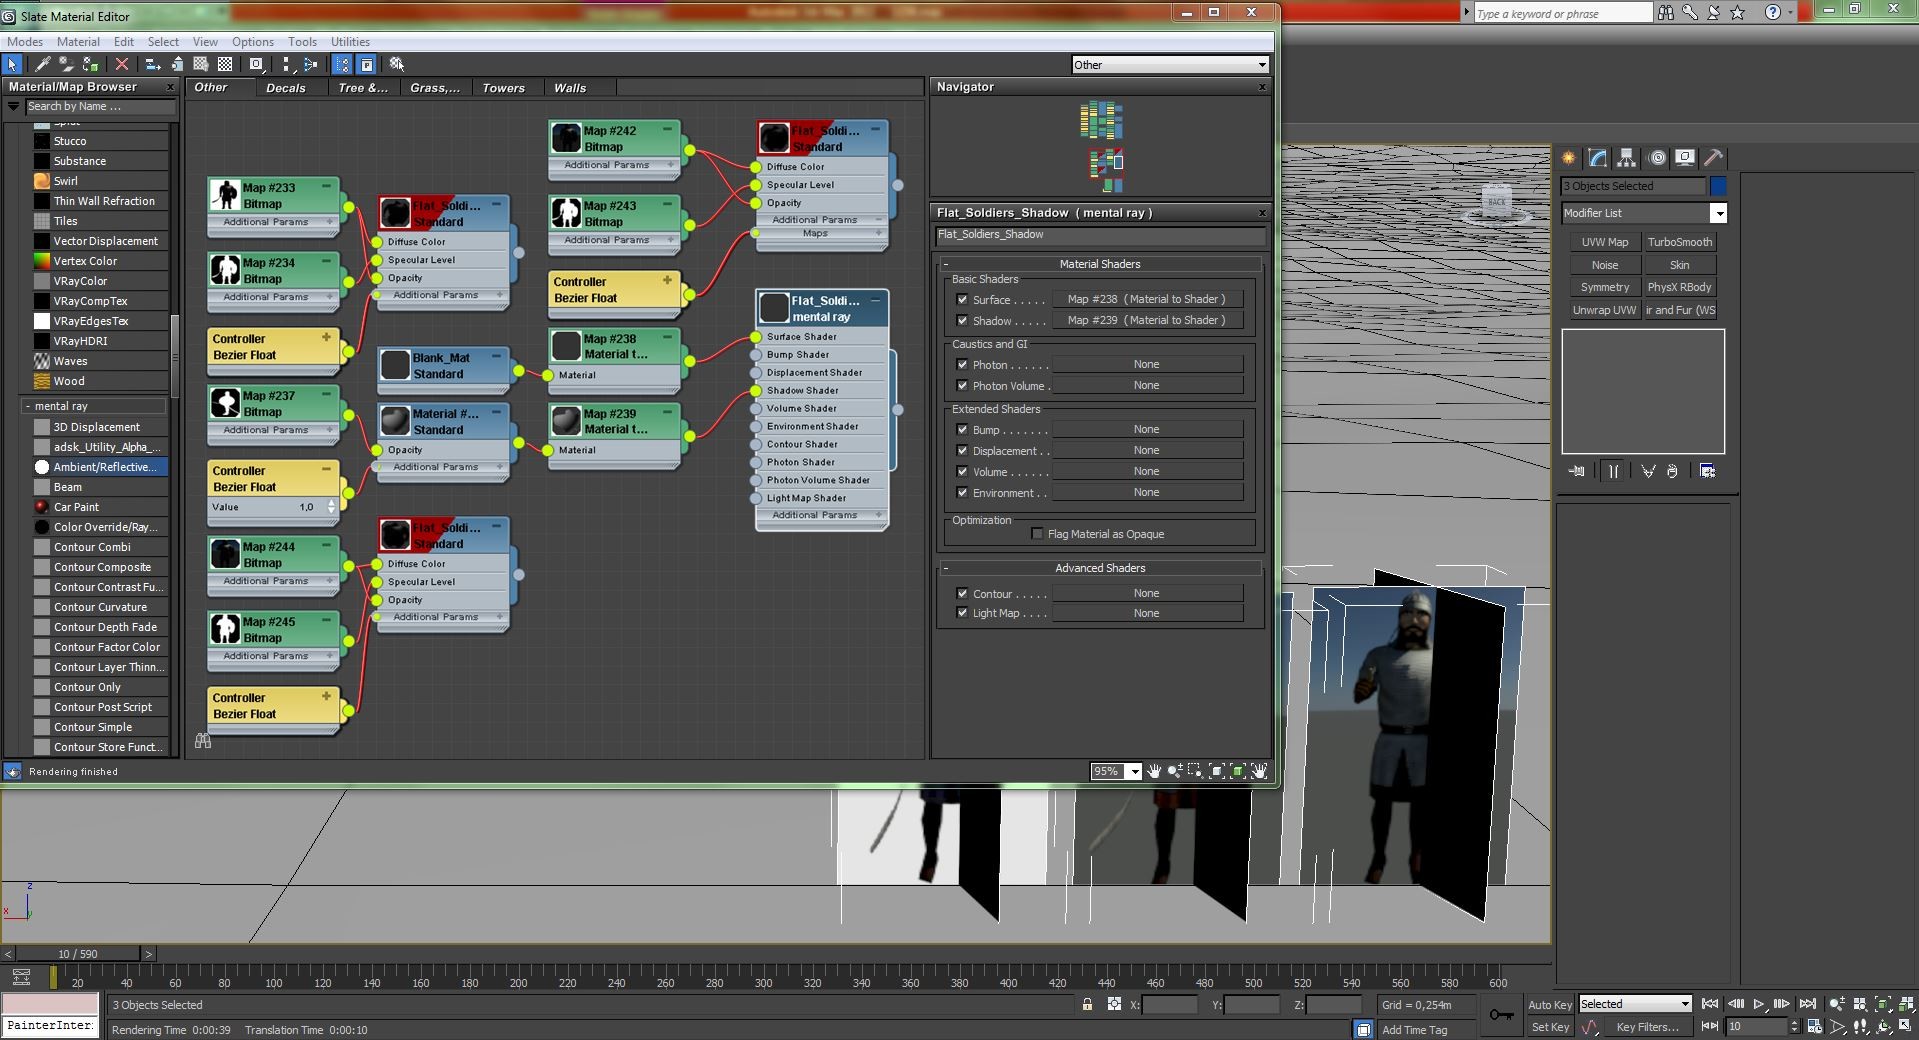Toggle the Photon checkbox
The image size is (1919, 1040).
(x=962, y=364)
